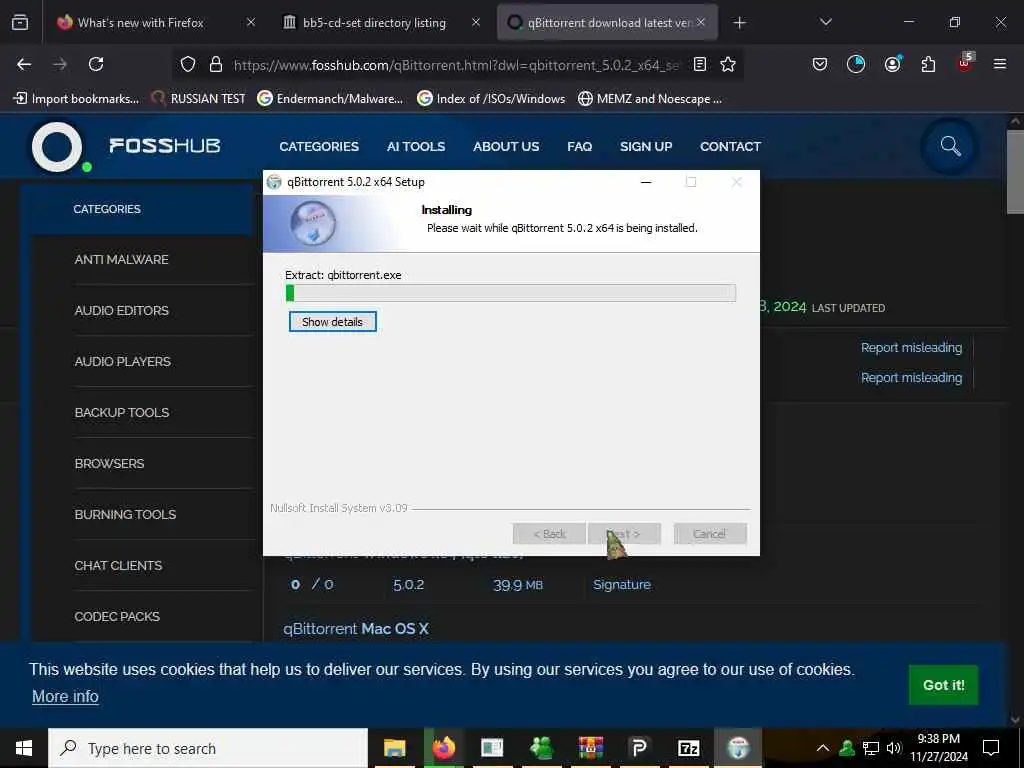Open the Windows Start menu
This screenshot has width=1024, height=768.
(24, 748)
